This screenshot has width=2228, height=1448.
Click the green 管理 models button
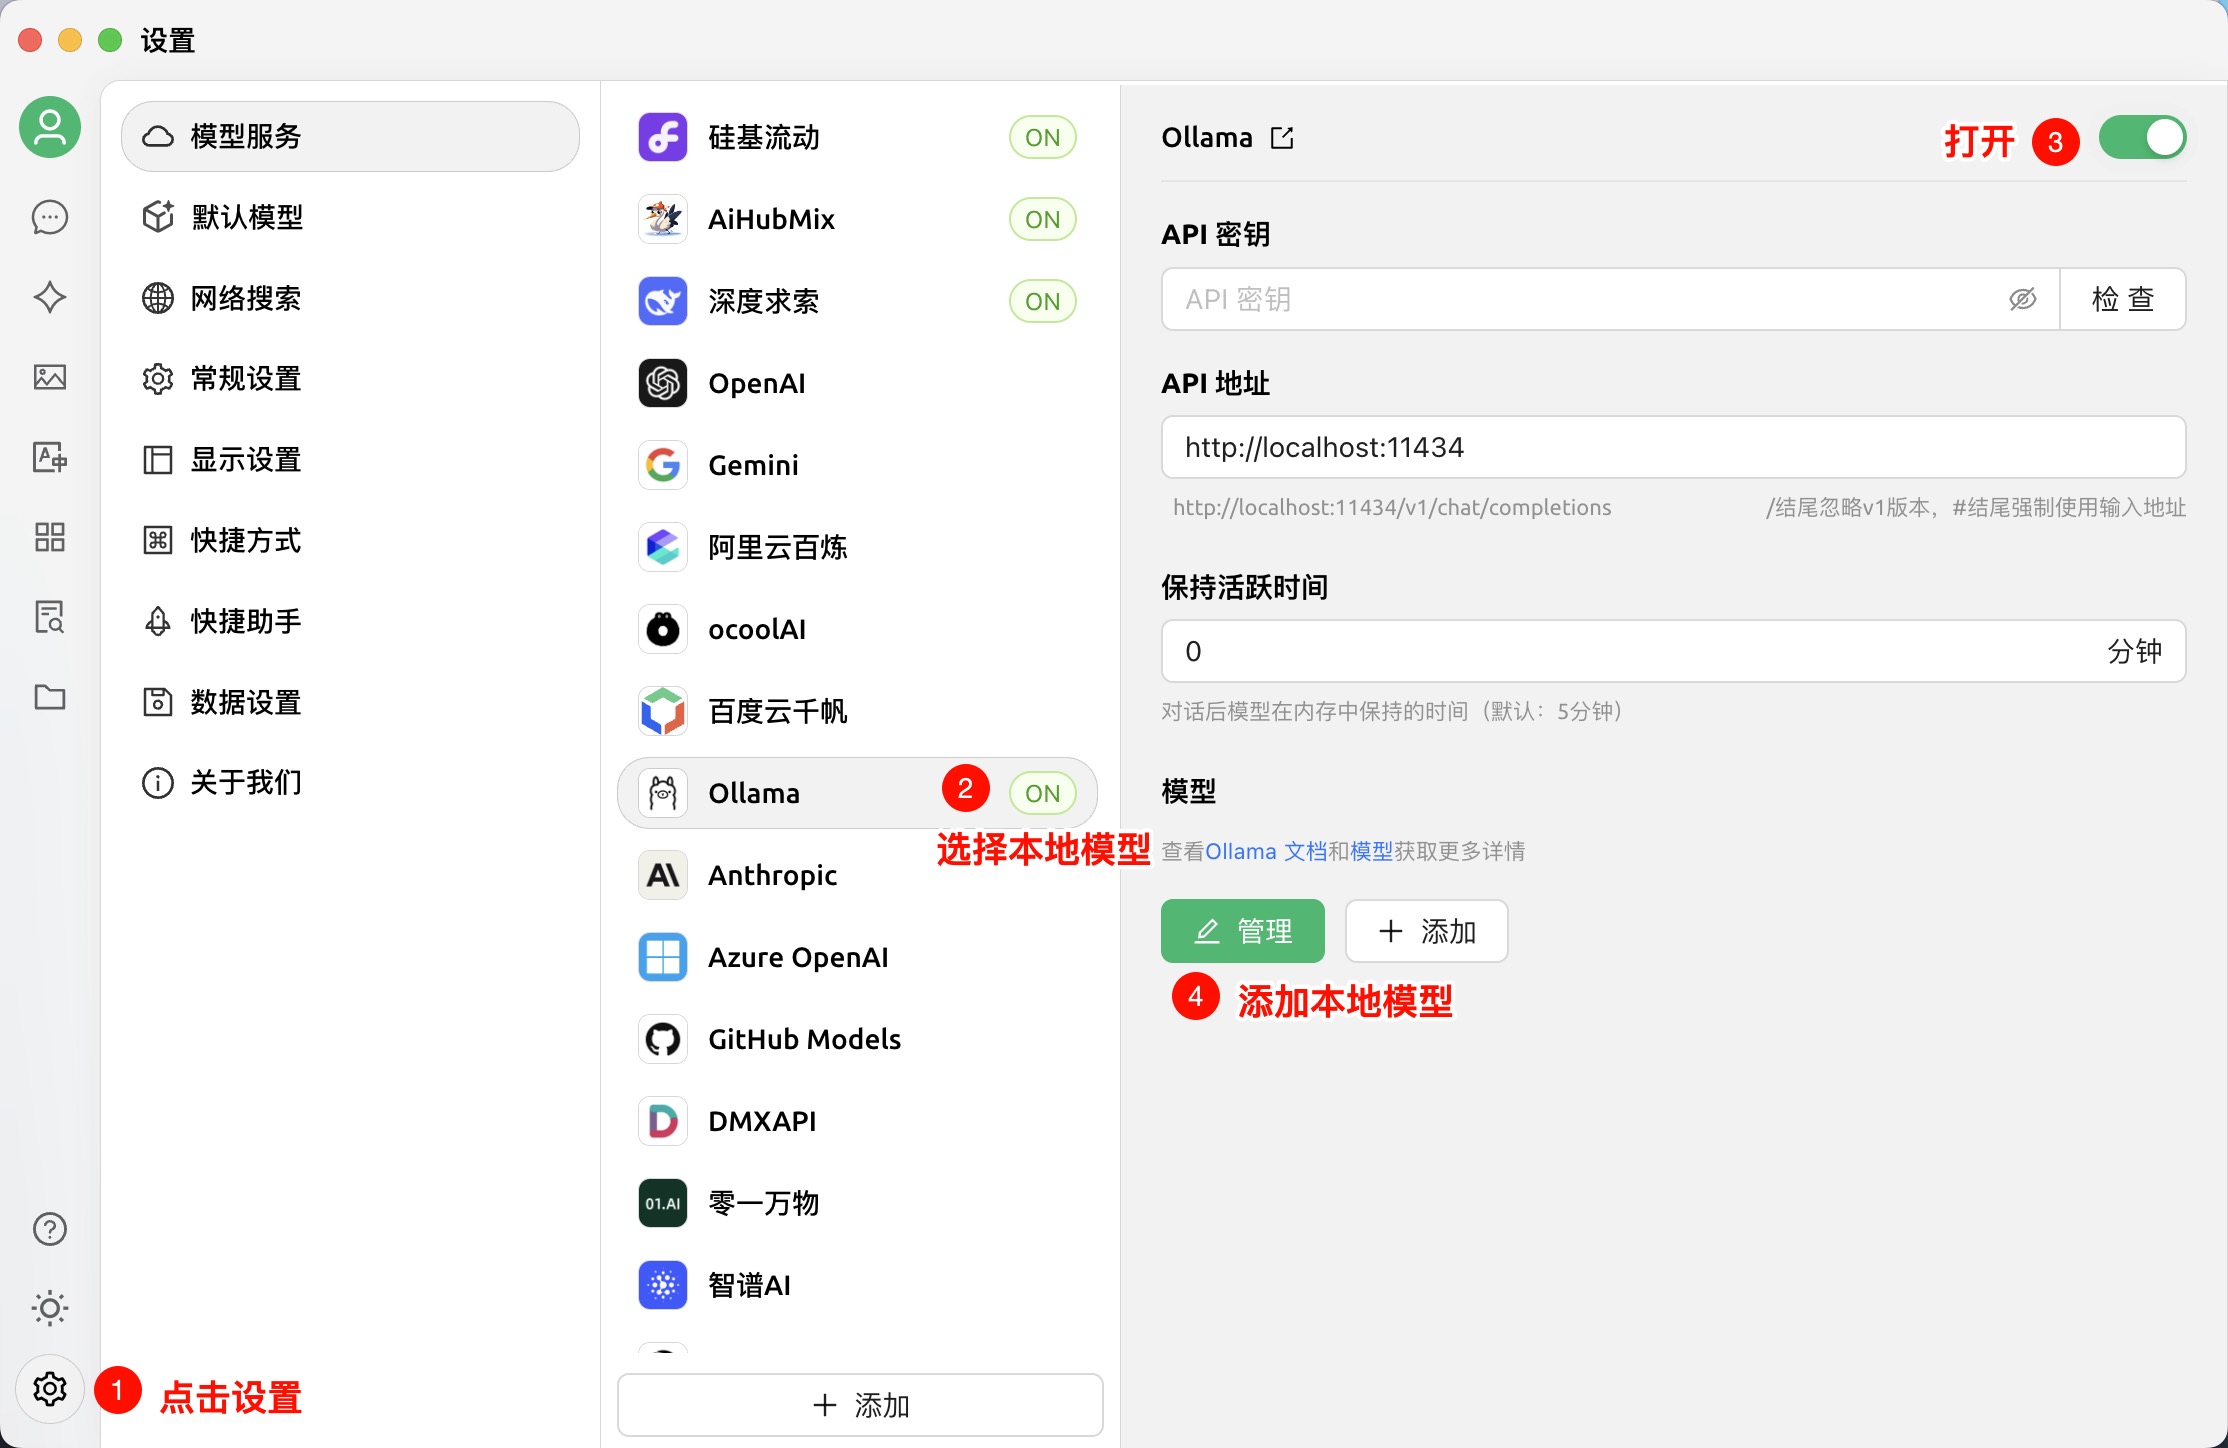coord(1242,931)
